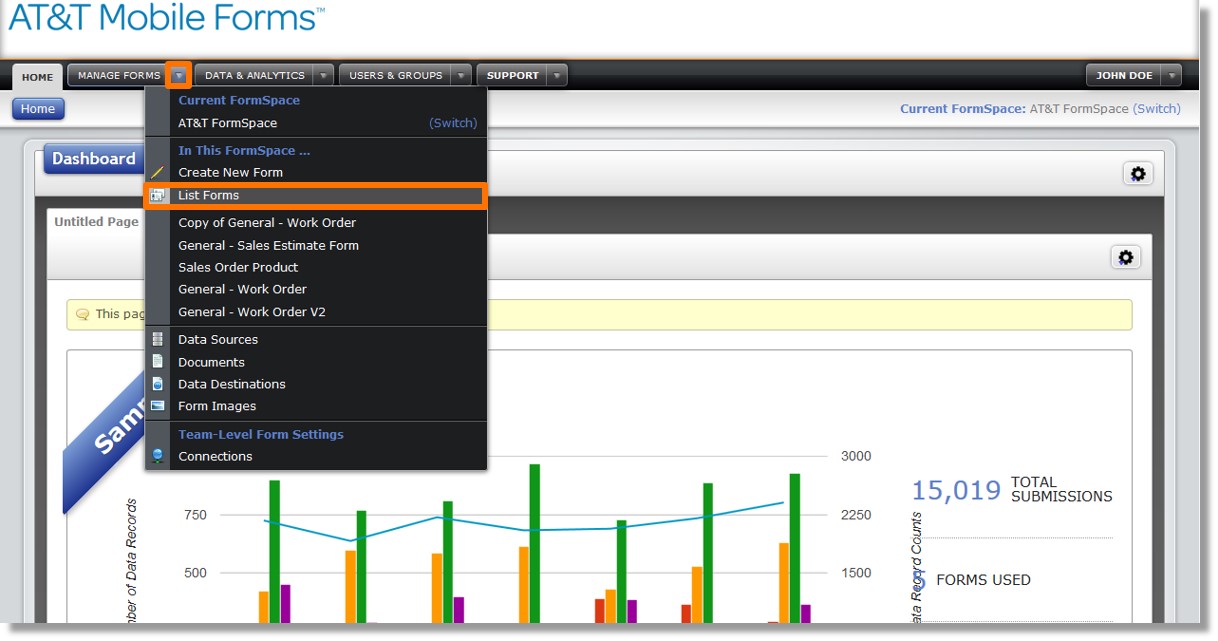Click the speech bubble icon in the yellow notice
Image resolution: width=1218 pixels, height=641 pixels.
(x=83, y=314)
